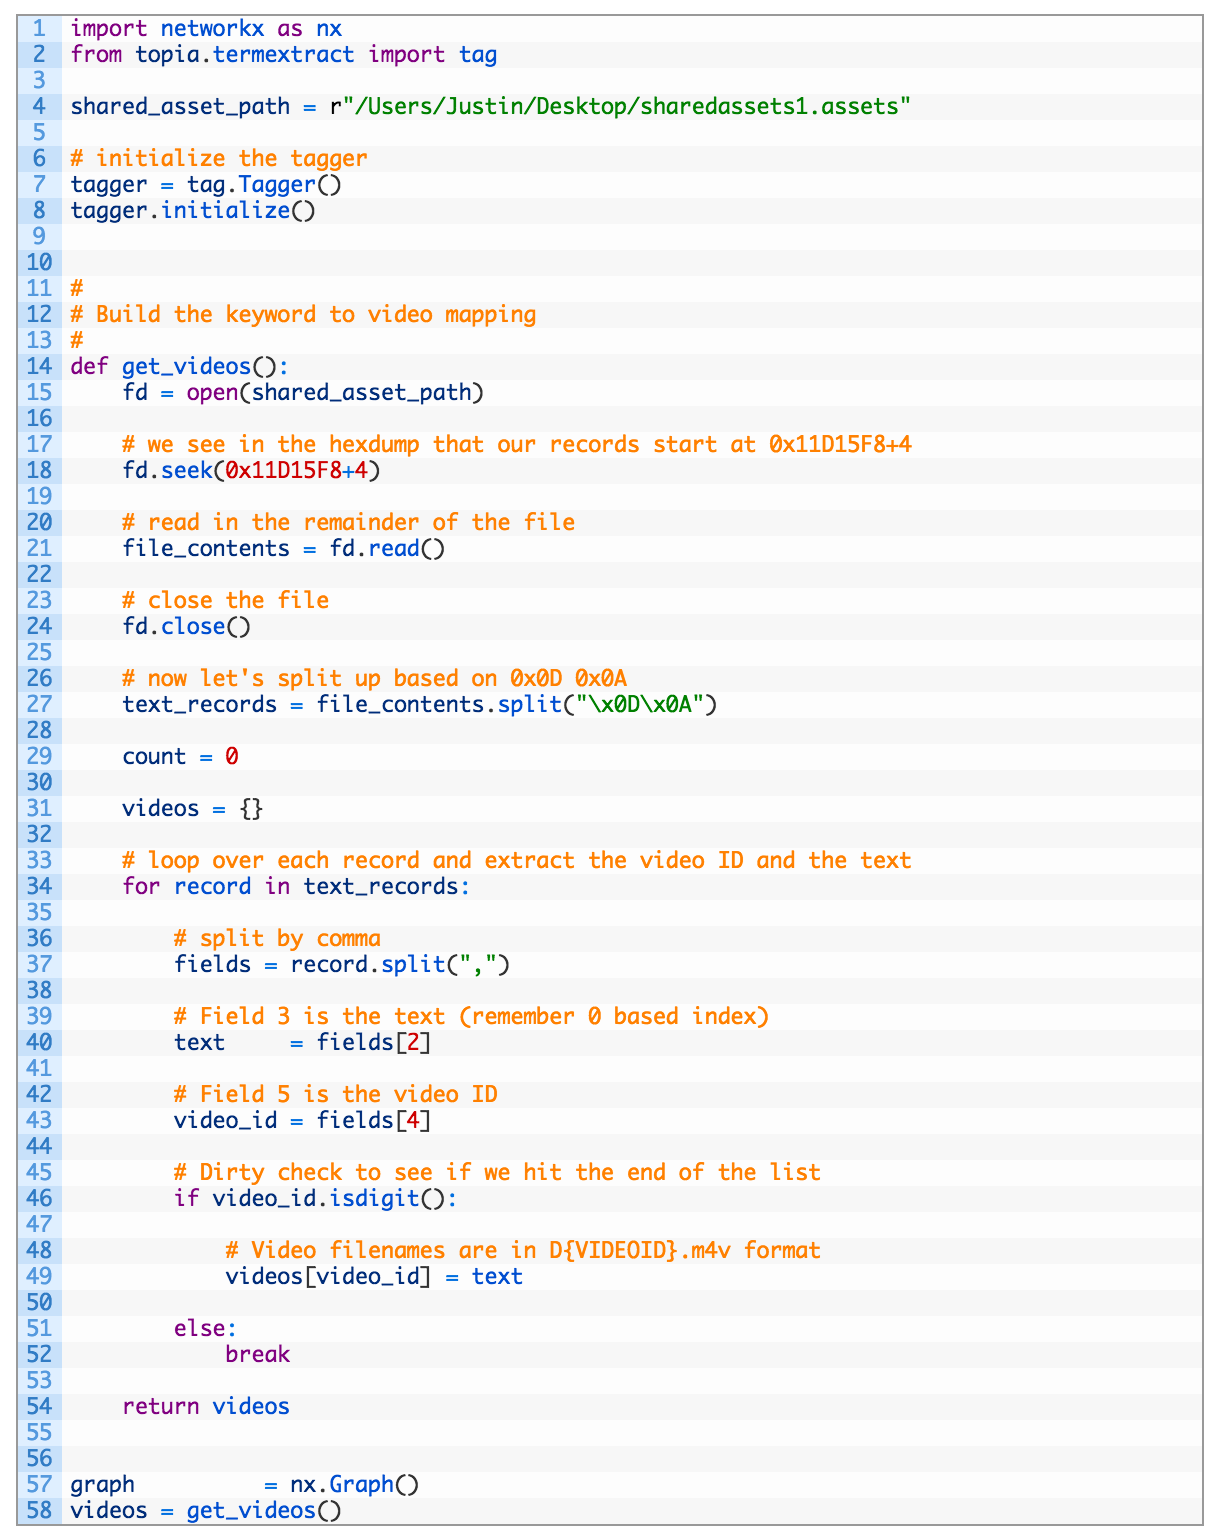Click the 'else:' statement
This screenshot has width=1214, height=1540.
coord(206,1328)
